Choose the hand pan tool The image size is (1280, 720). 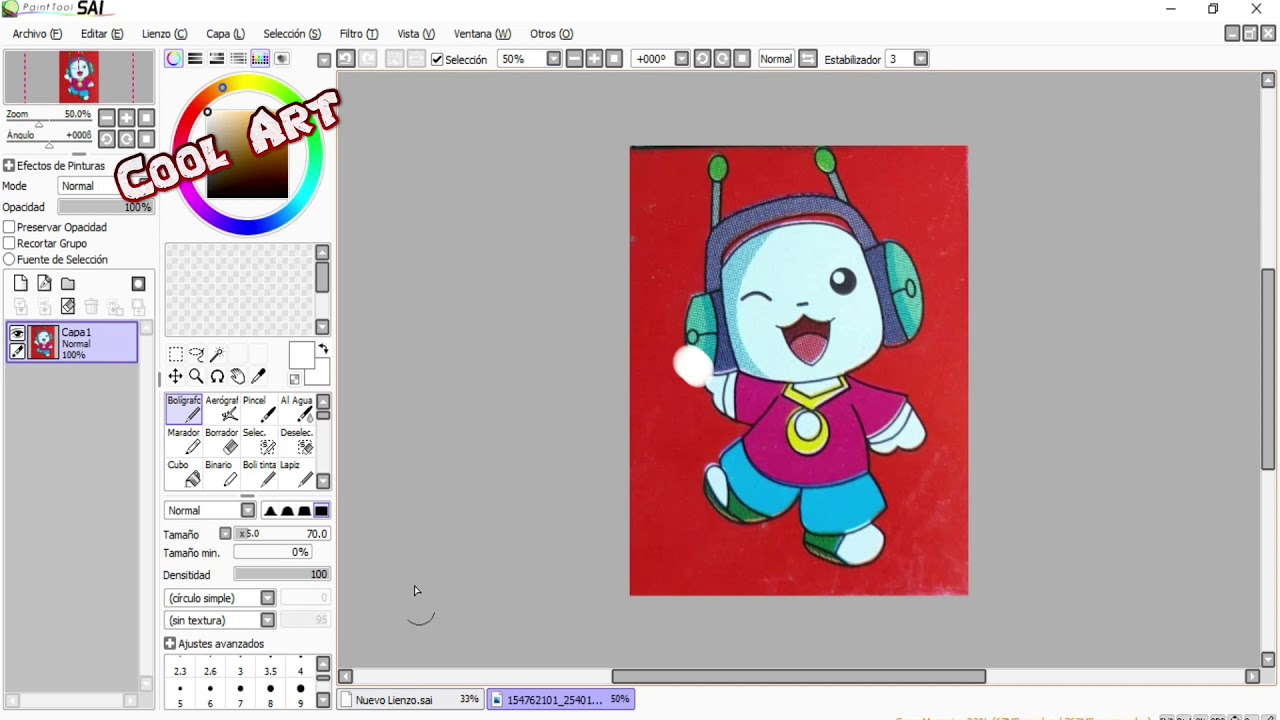pyautogui.click(x=238, y=376)
